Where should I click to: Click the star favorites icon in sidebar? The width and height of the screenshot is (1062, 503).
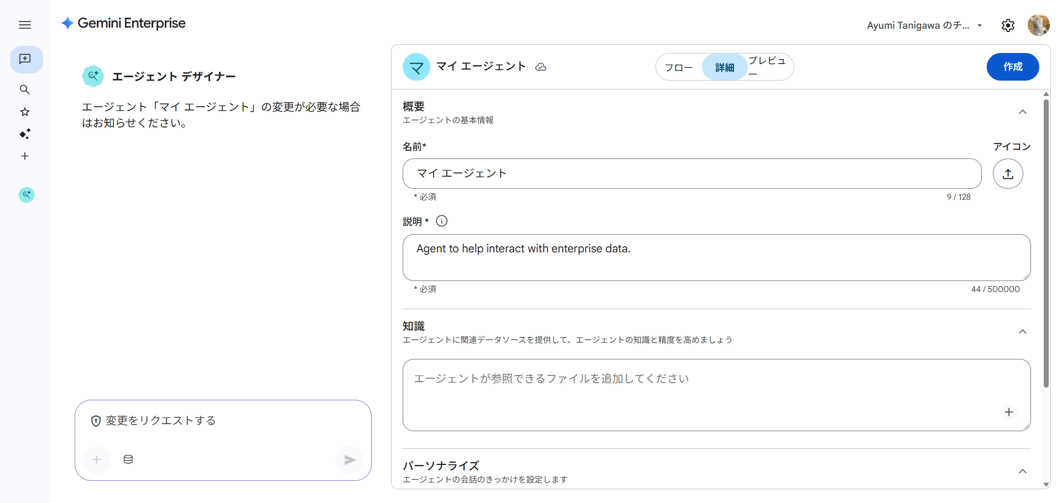pos(25,112)
